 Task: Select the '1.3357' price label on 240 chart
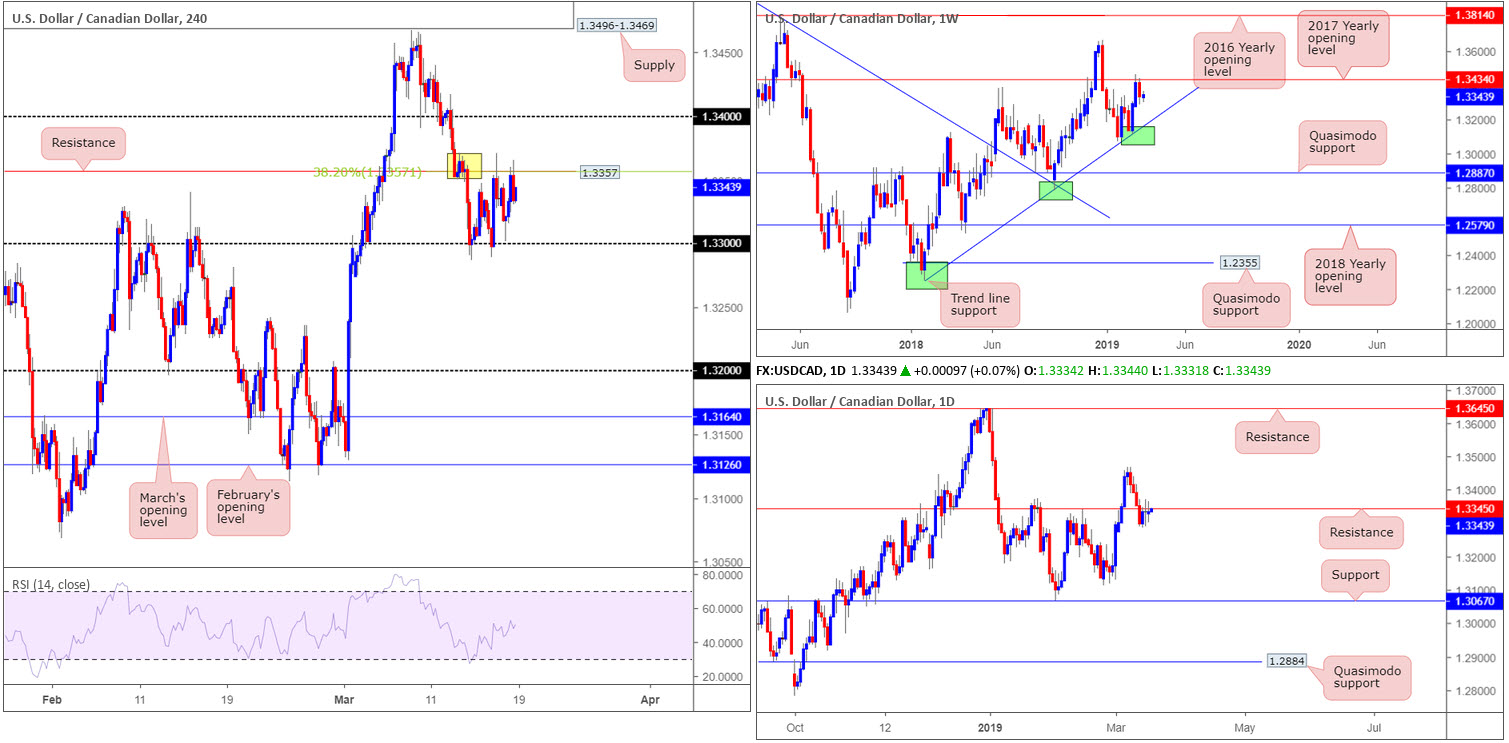pos(600,172)
